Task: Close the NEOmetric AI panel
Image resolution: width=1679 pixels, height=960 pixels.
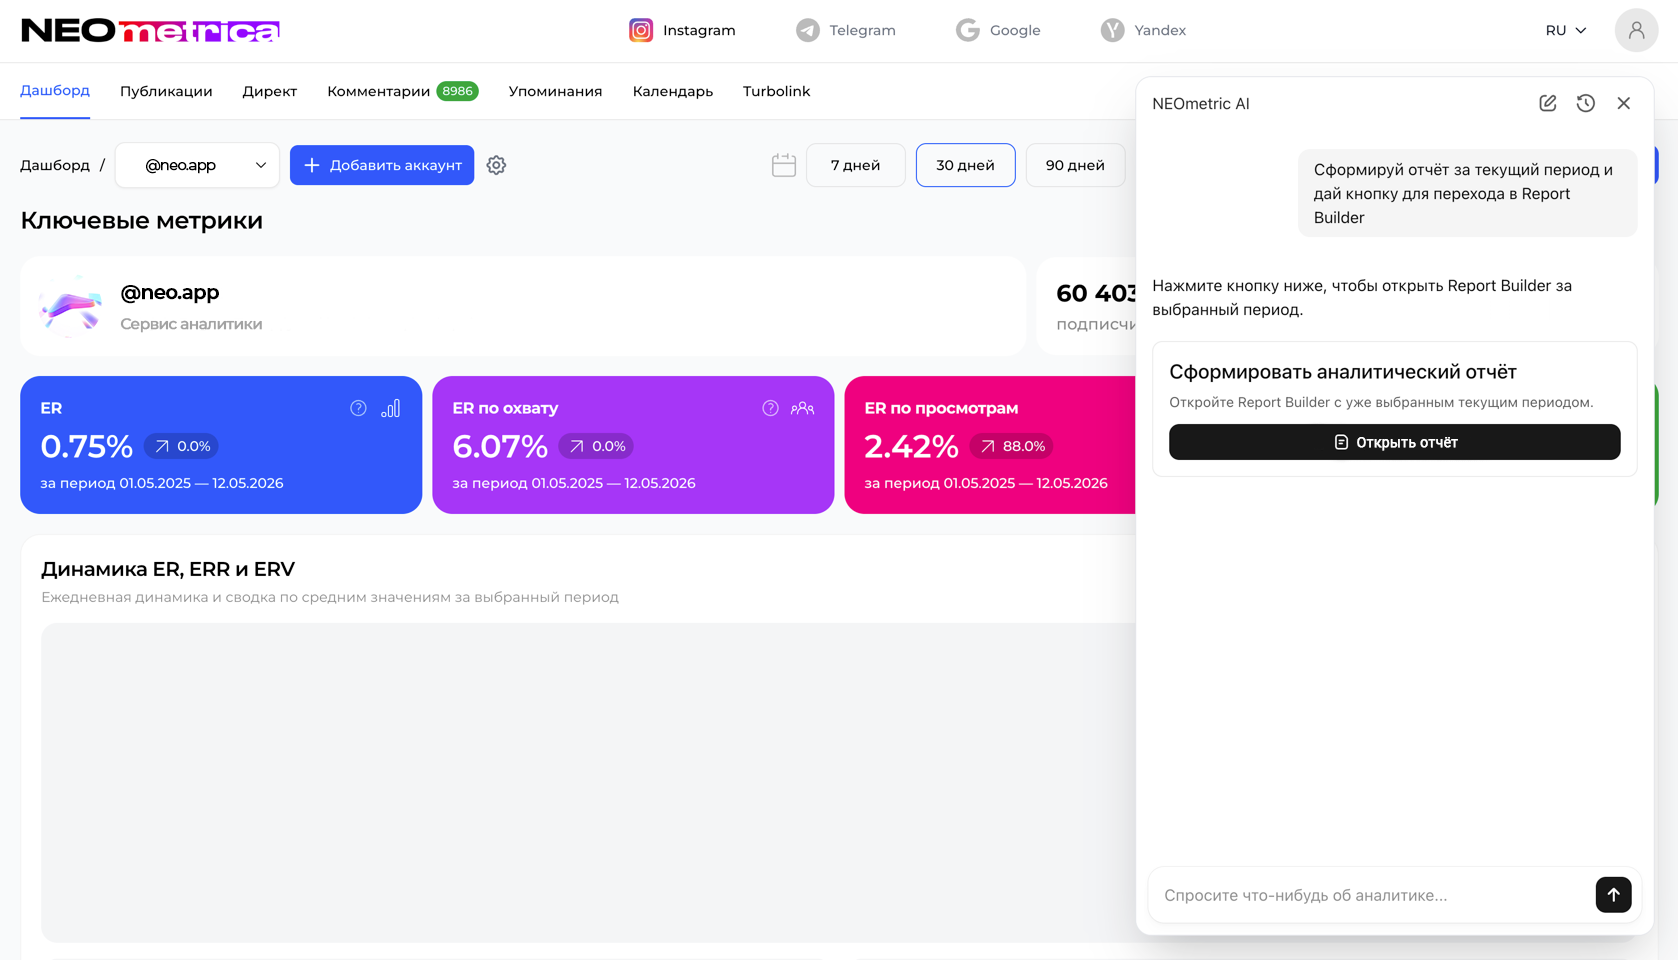Action: pyautogui.click(x=1624, y=103)
